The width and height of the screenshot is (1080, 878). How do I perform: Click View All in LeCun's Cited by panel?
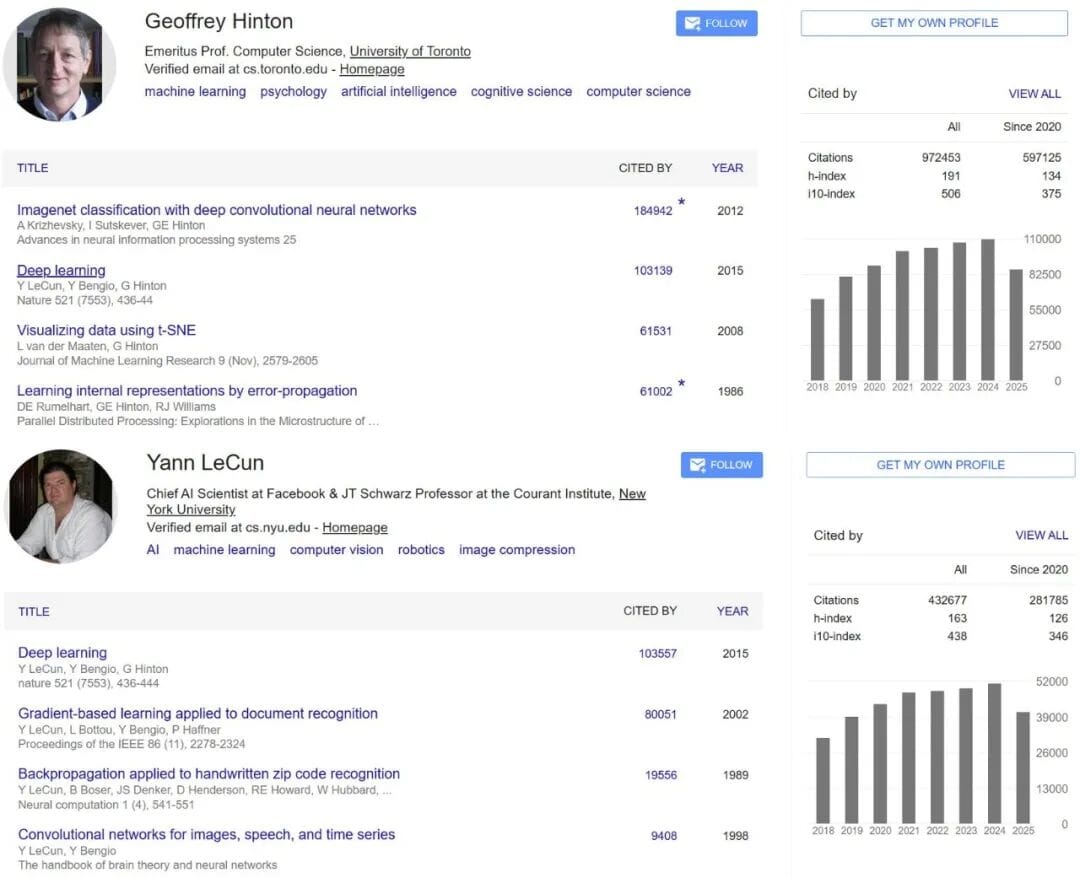click(x=1041, y=535)
